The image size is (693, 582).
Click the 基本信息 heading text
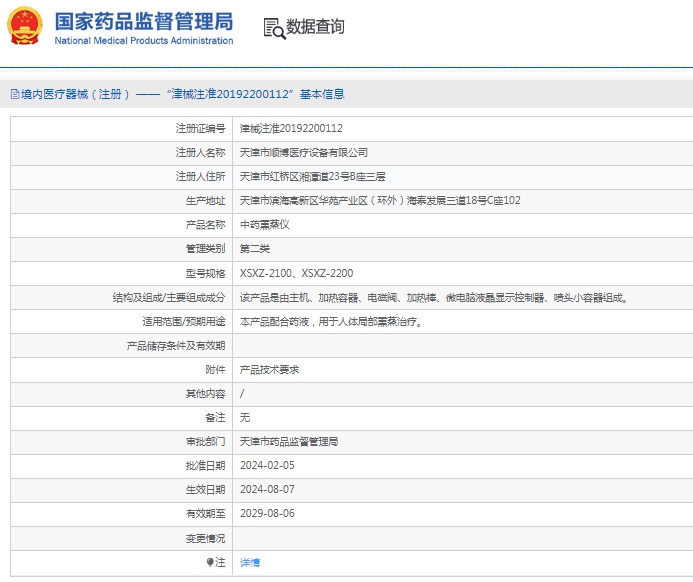(x=322, y=94)
